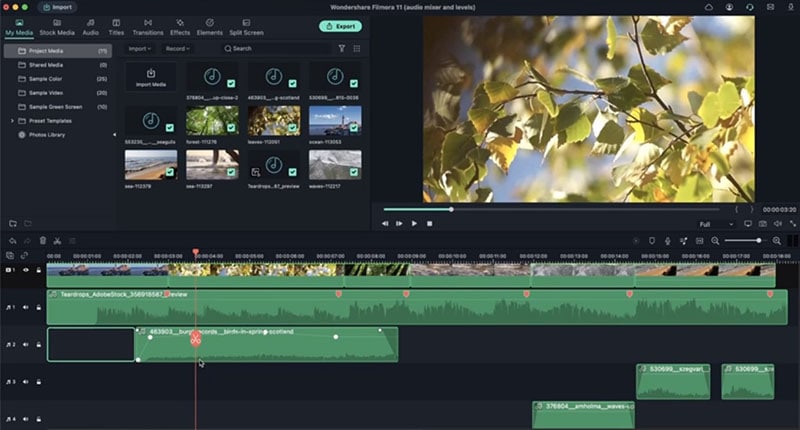Click the Split scissors icon in timeline toolbar
The height and width of the screenshot is (430, 800).
click(57, 241)
